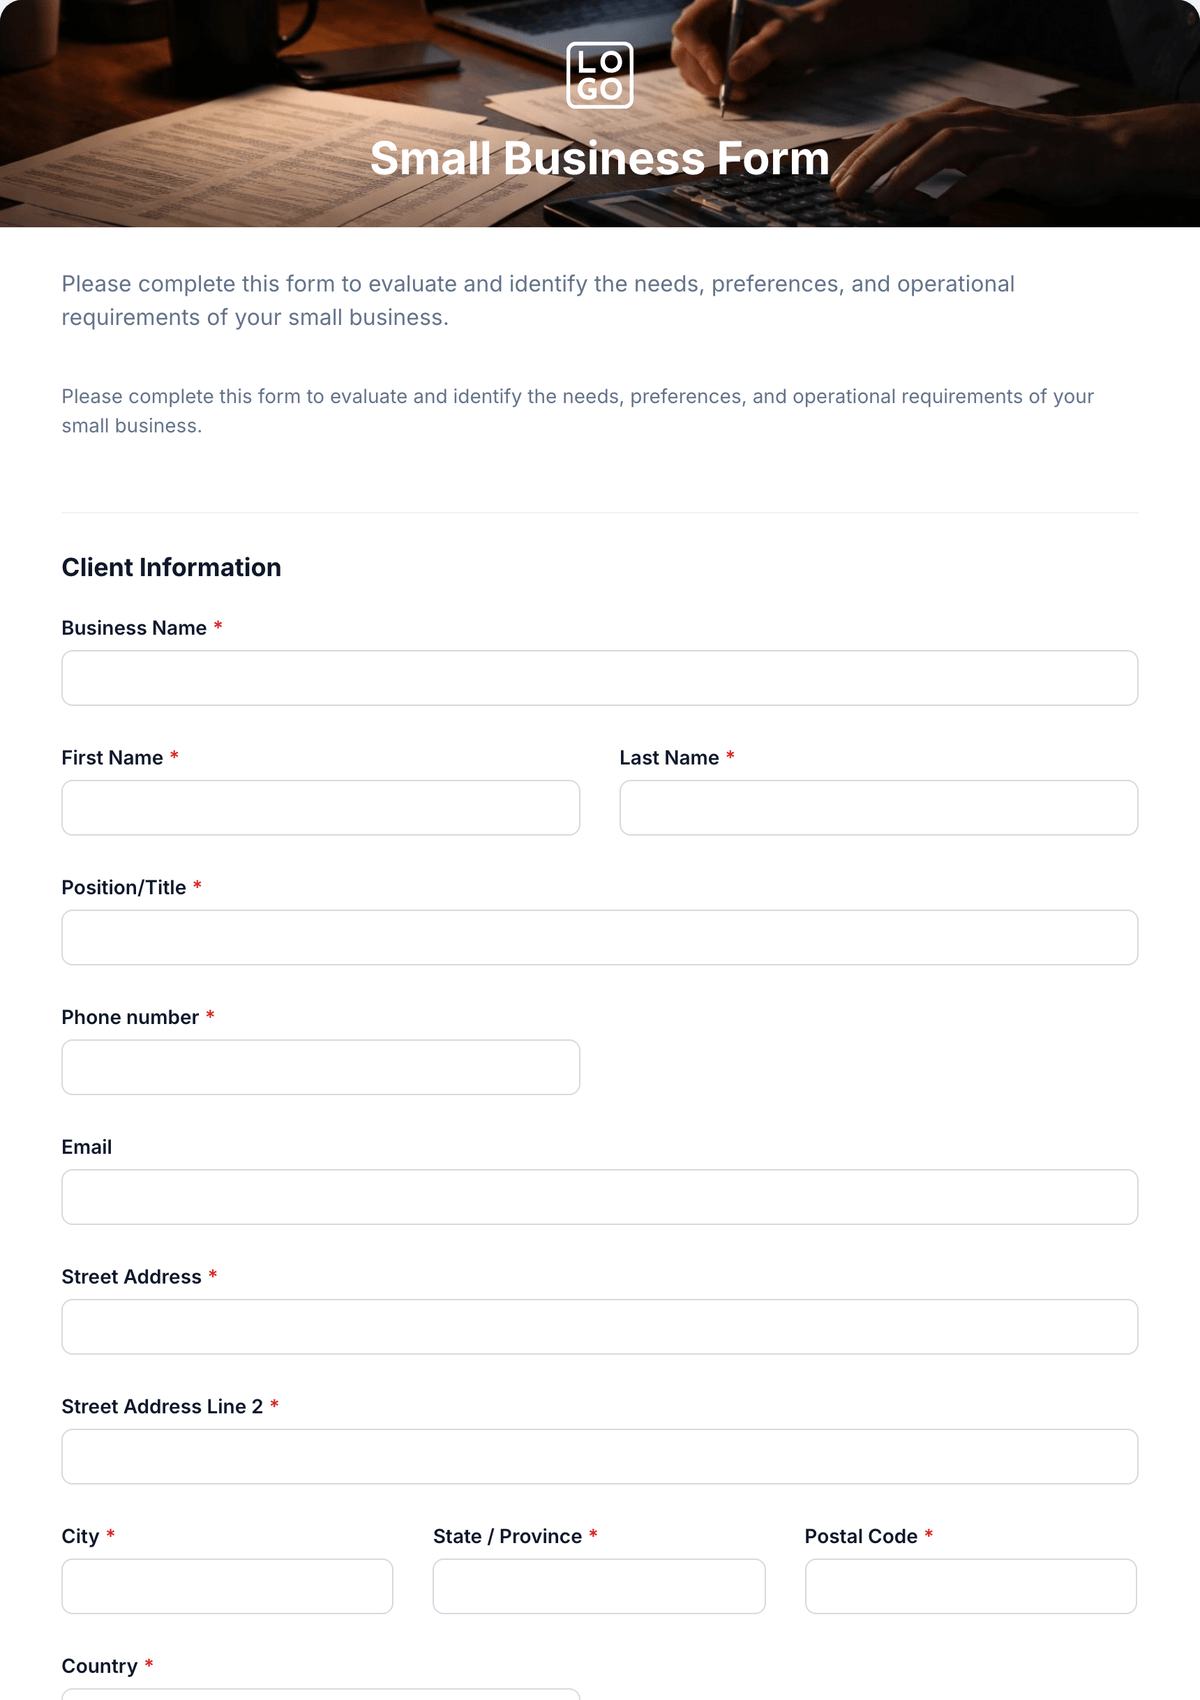Focus the State / Province field
1200x1700 pixels.
click(599, 1586)
